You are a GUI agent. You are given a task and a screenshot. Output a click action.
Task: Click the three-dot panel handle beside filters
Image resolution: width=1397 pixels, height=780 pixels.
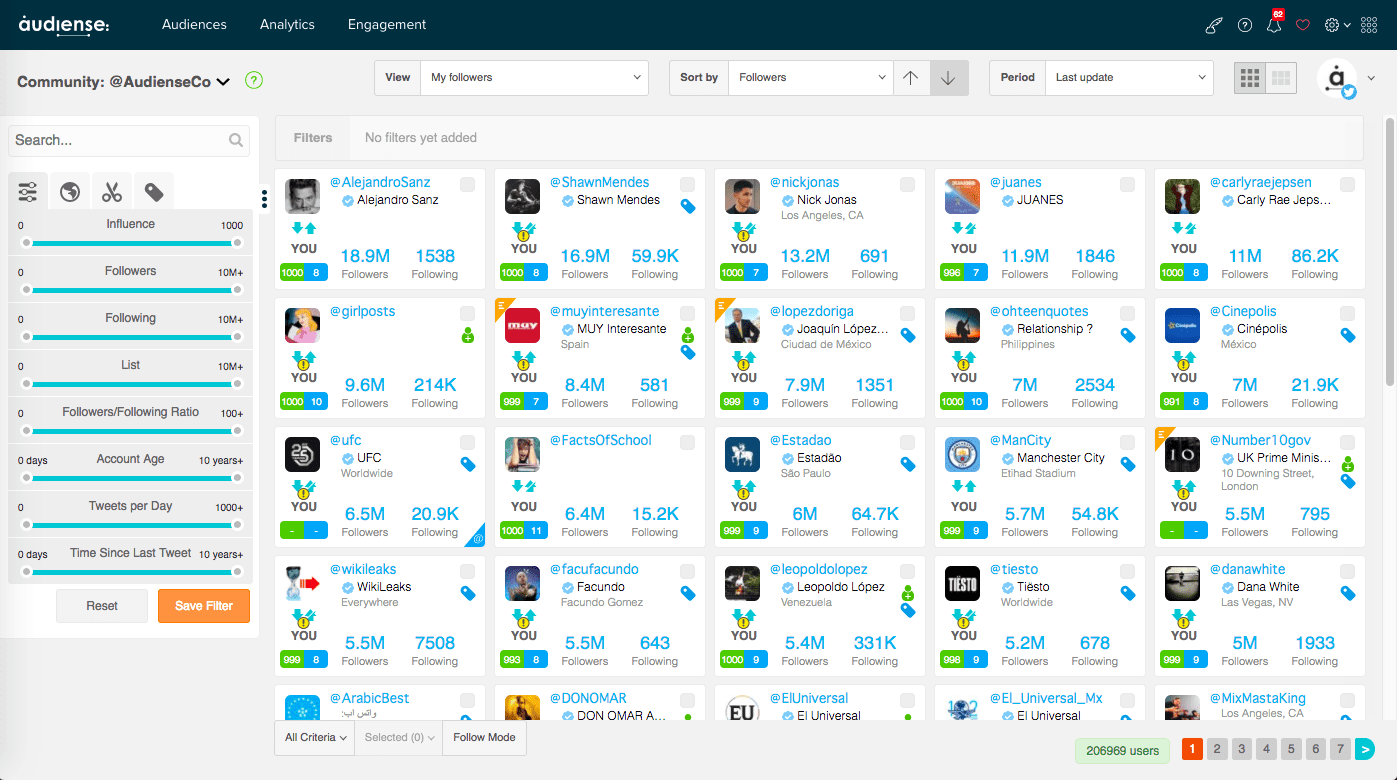(264, 199)
